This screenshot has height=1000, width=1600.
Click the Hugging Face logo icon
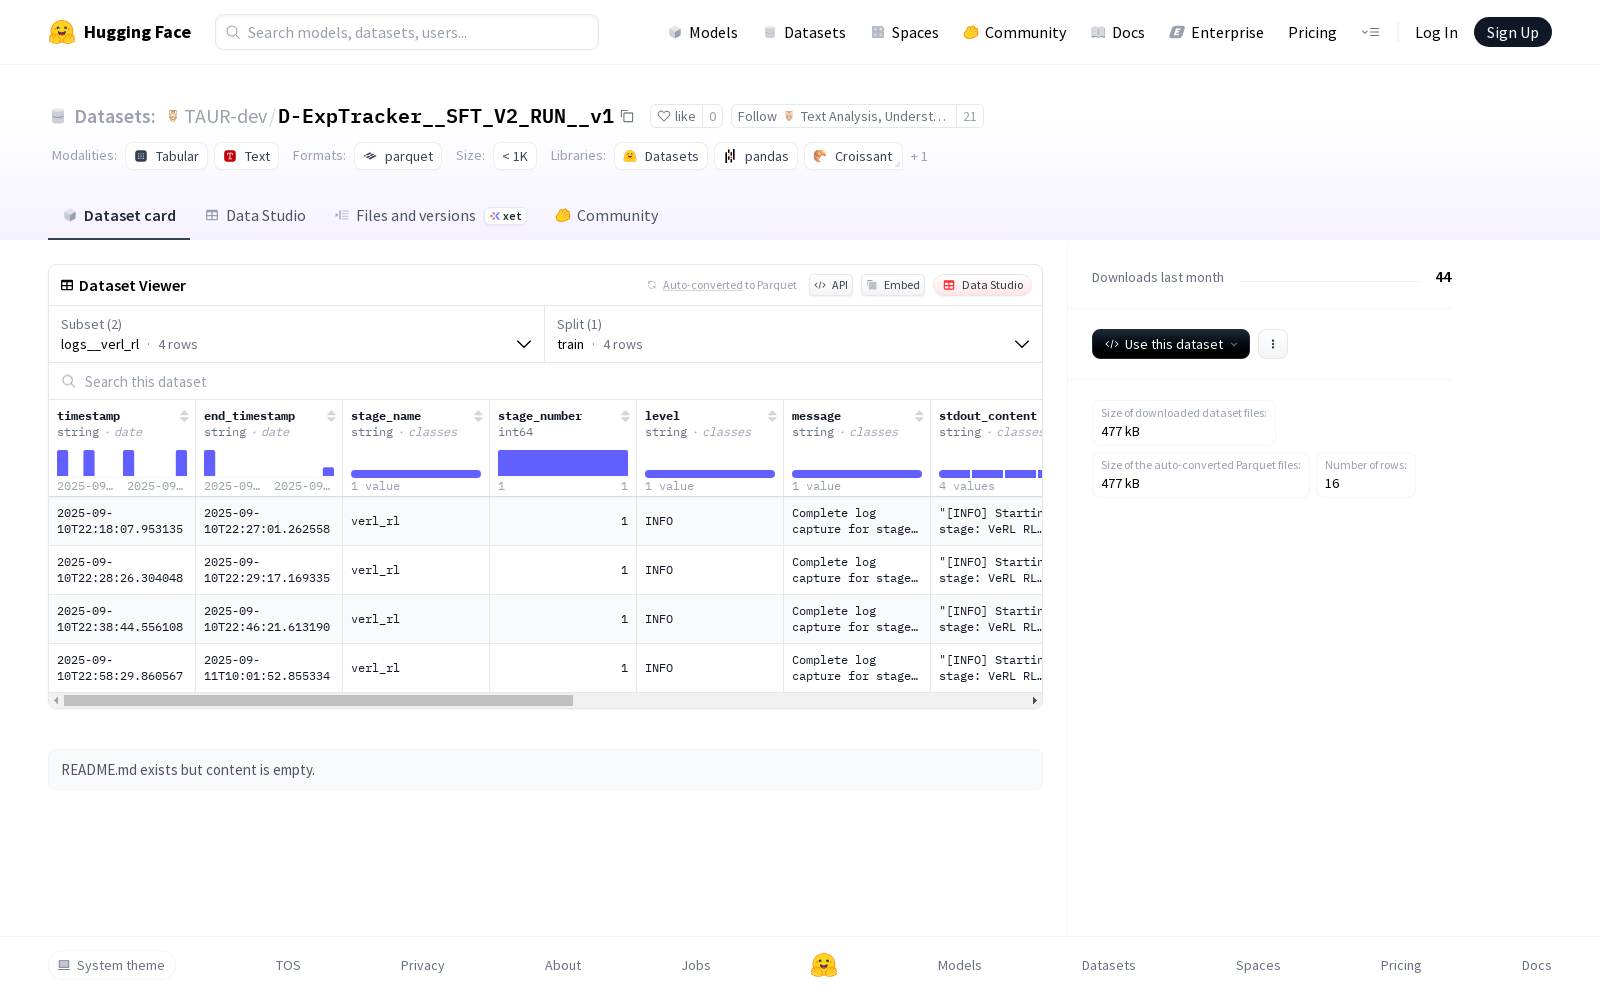tap(62, 32)
